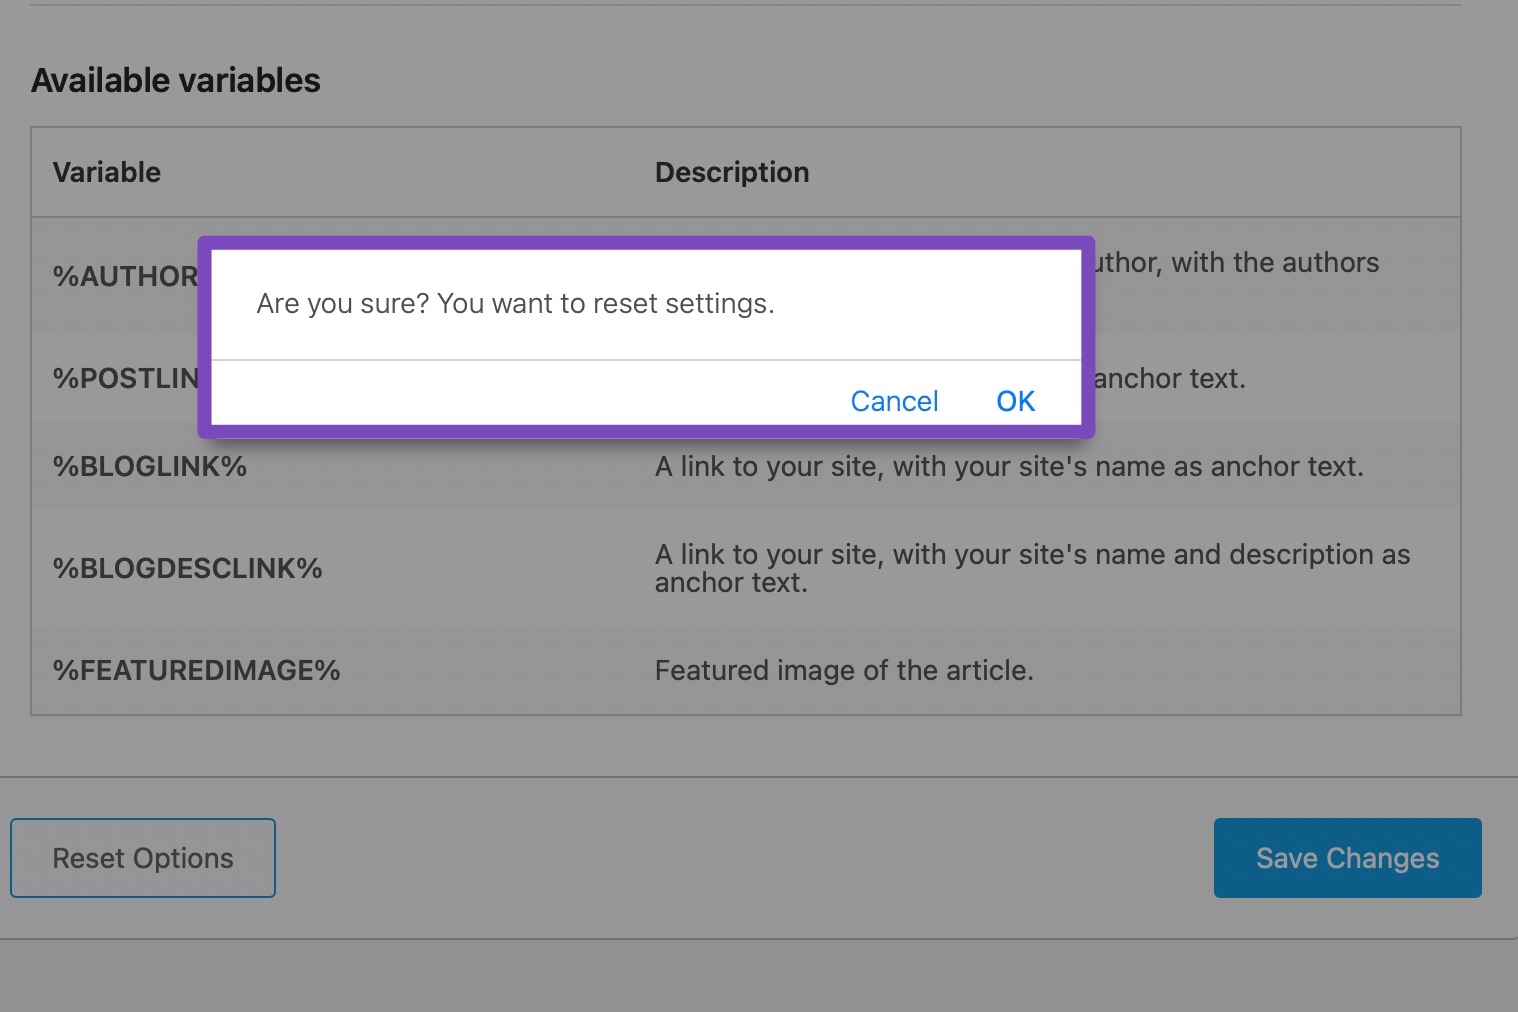Select the Variable column header

107,172
